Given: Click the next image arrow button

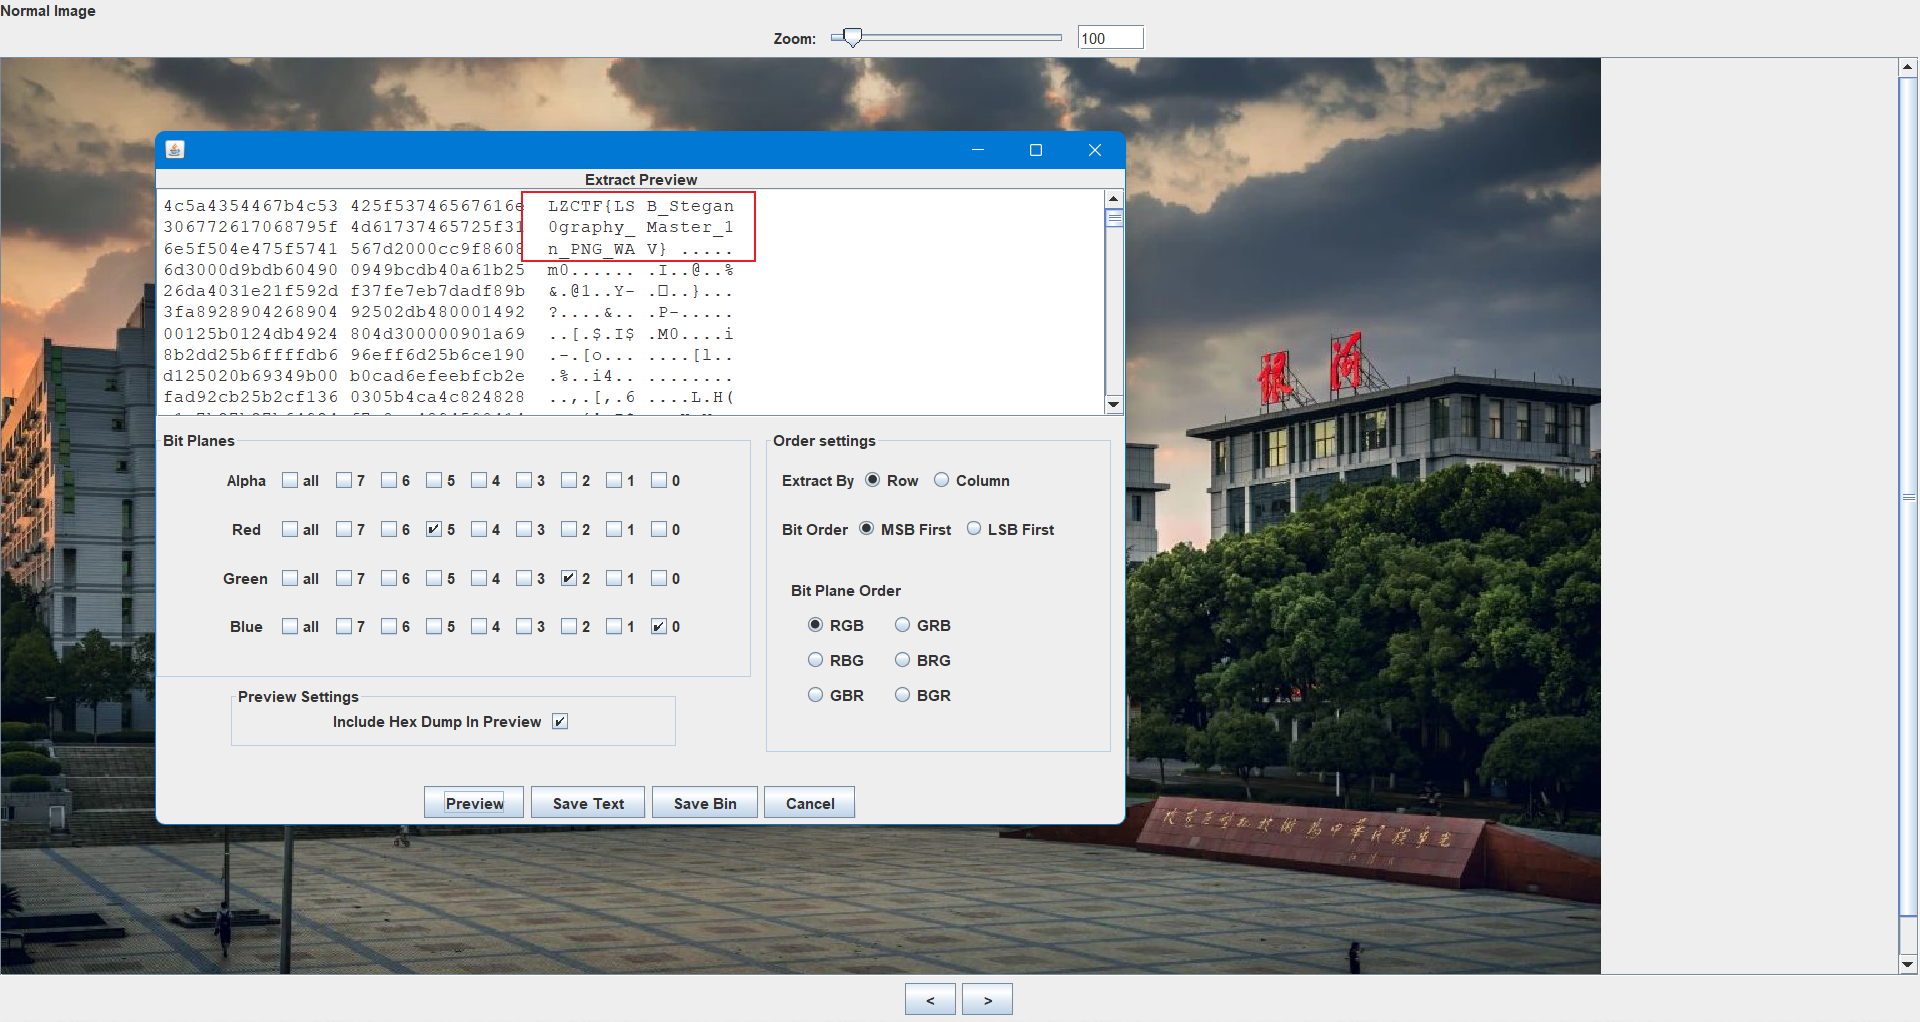Looking at the screenshot, I should [x=987, y=999].
